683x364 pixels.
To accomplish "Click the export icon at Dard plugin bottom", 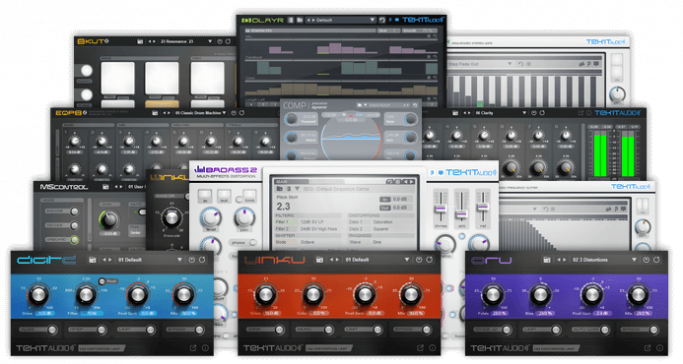I will [193, 348].
